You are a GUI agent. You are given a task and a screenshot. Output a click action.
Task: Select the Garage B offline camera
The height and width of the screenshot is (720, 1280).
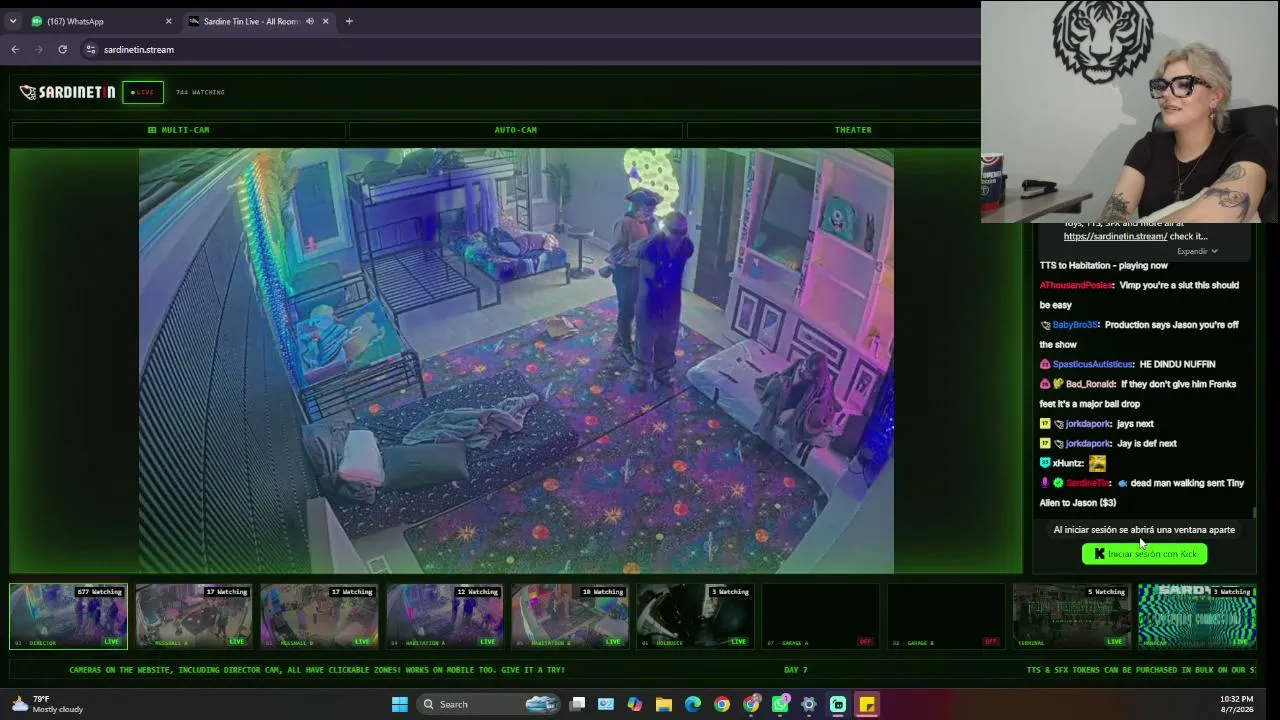(946, 616)
